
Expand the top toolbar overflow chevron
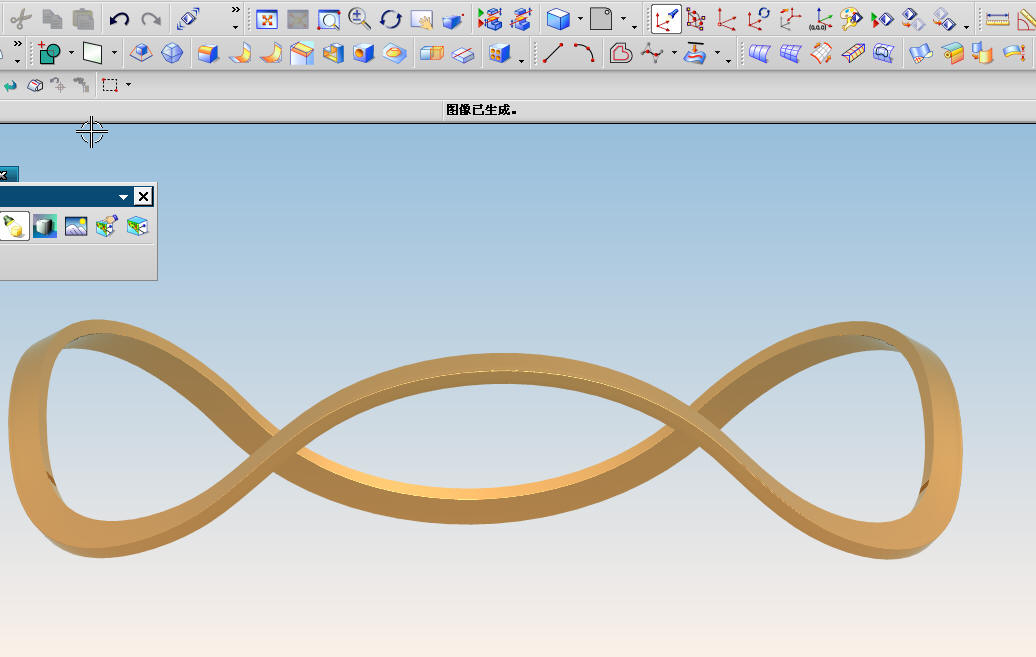235,9
